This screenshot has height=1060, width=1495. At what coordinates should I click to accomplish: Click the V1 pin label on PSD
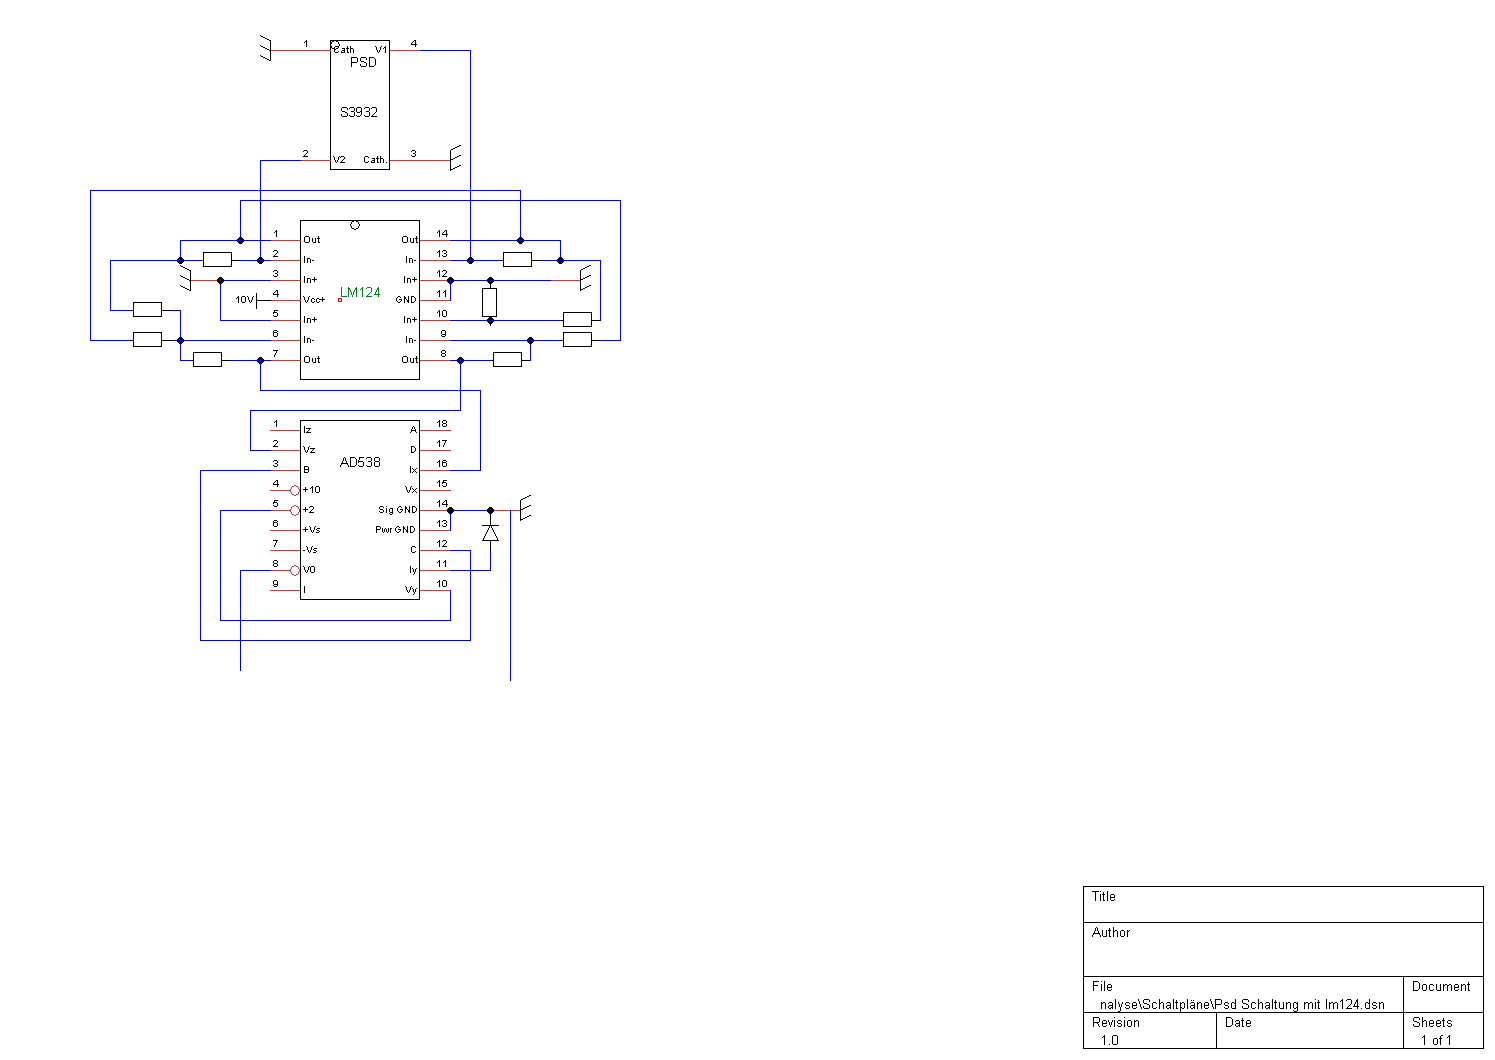pyautogui.click(x=381, y=49)
